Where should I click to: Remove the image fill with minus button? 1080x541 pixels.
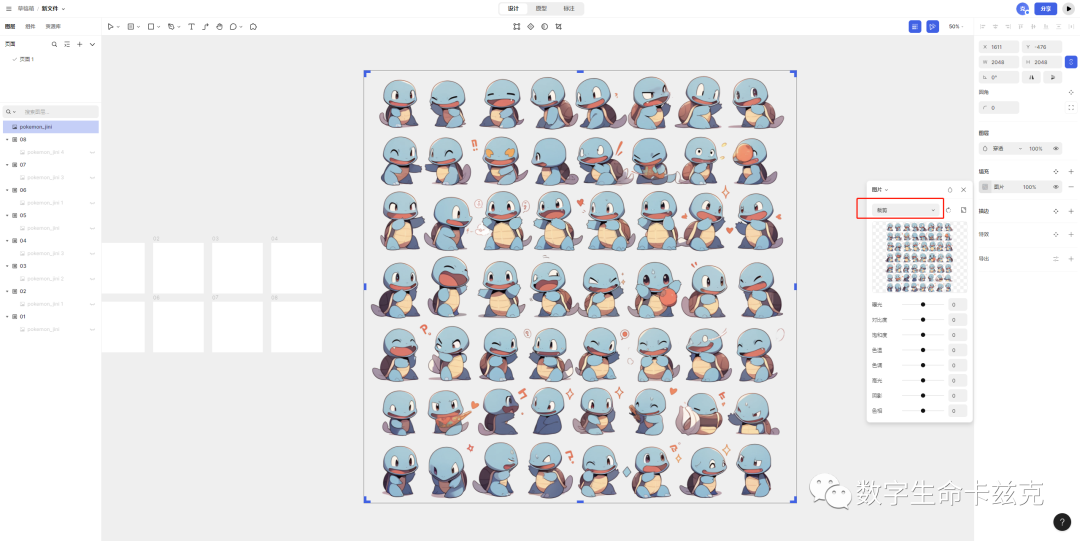pos(1071,187)
